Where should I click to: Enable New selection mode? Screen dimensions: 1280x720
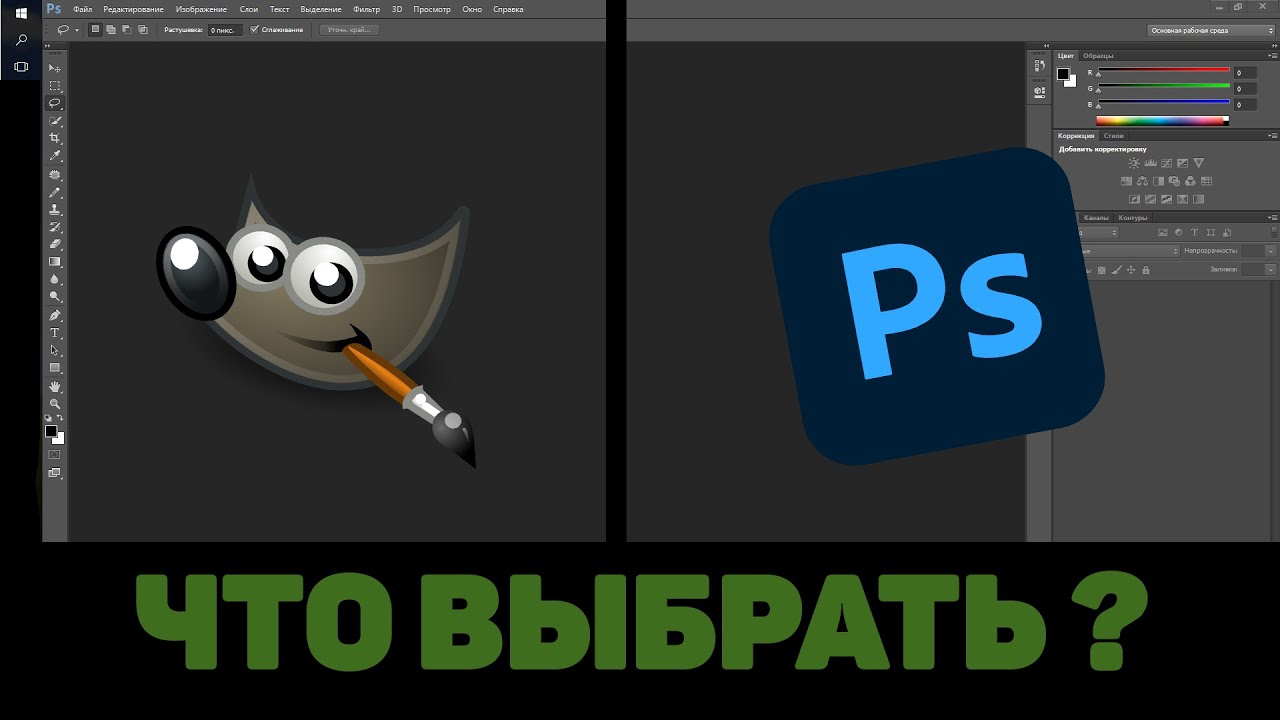point(95,30)
